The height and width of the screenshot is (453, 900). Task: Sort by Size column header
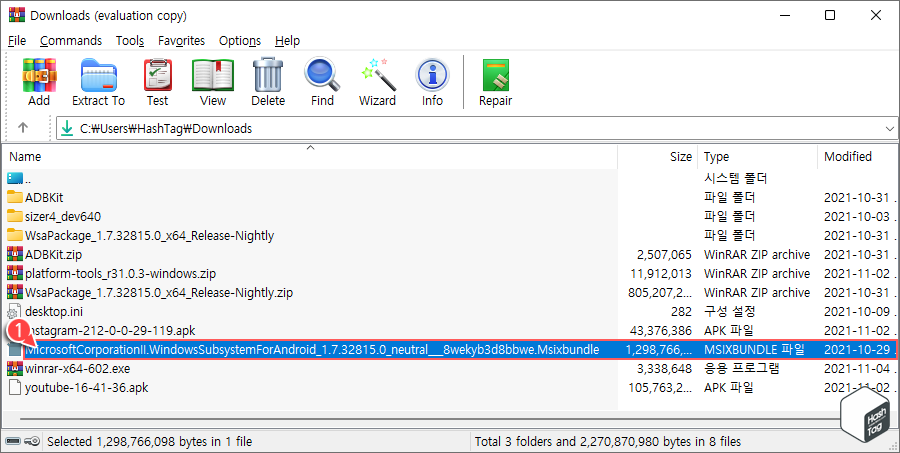[x=658, y=157]
